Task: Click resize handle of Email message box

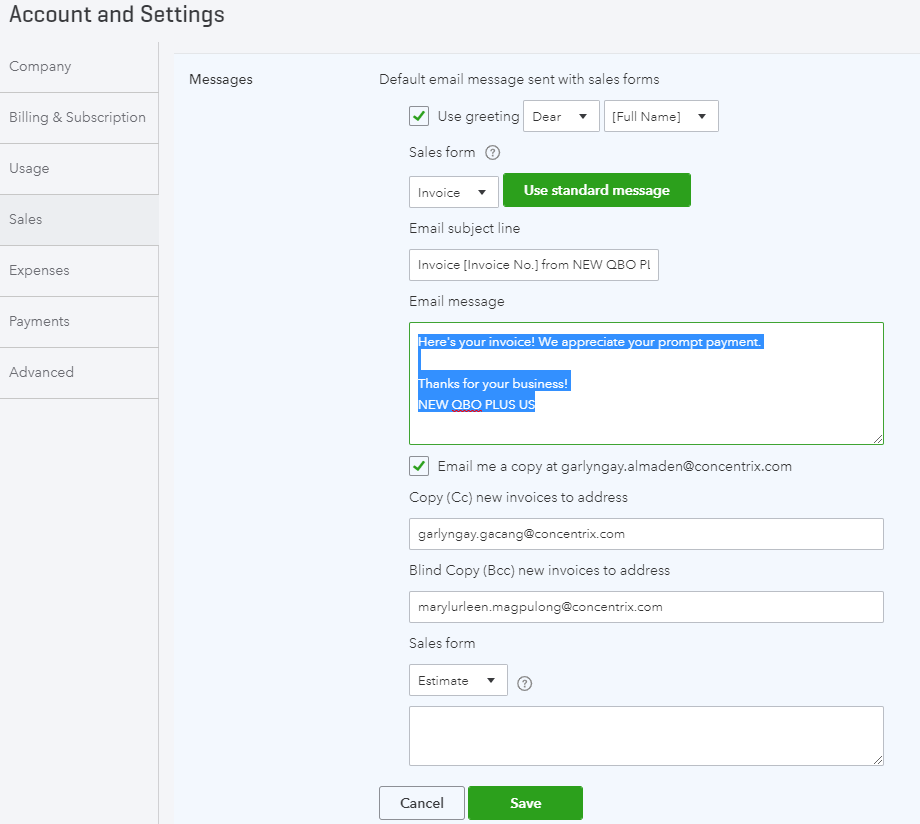Action: coord(877,438)
